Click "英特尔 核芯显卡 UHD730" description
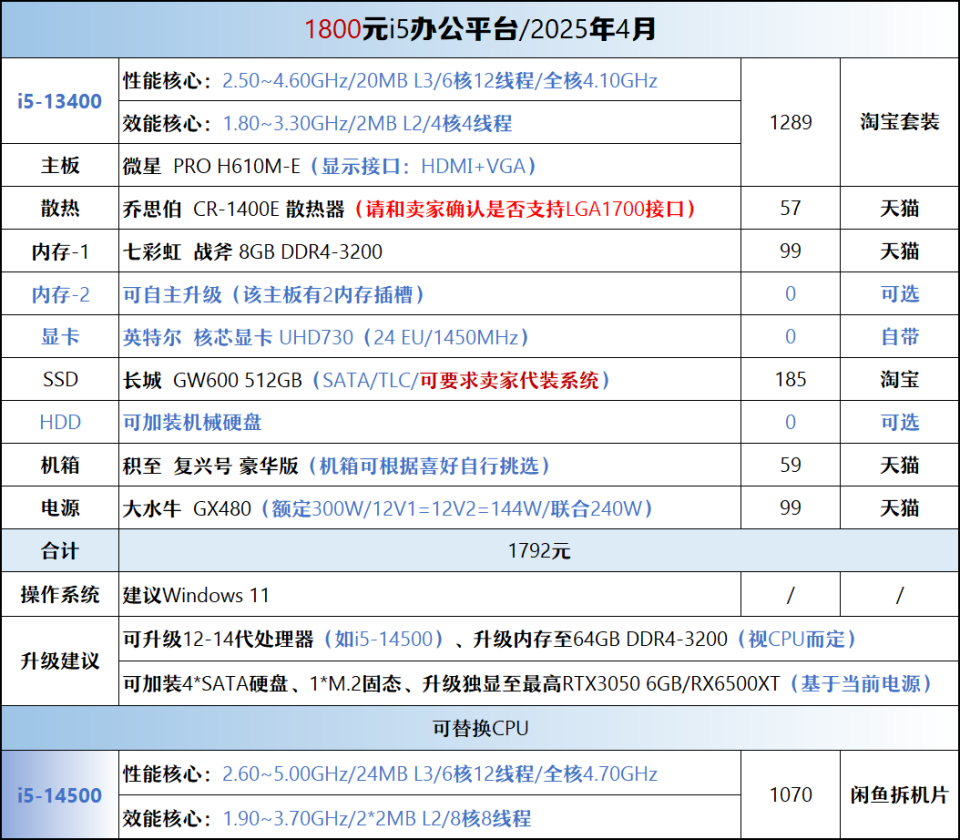 [x=326, y=337]
